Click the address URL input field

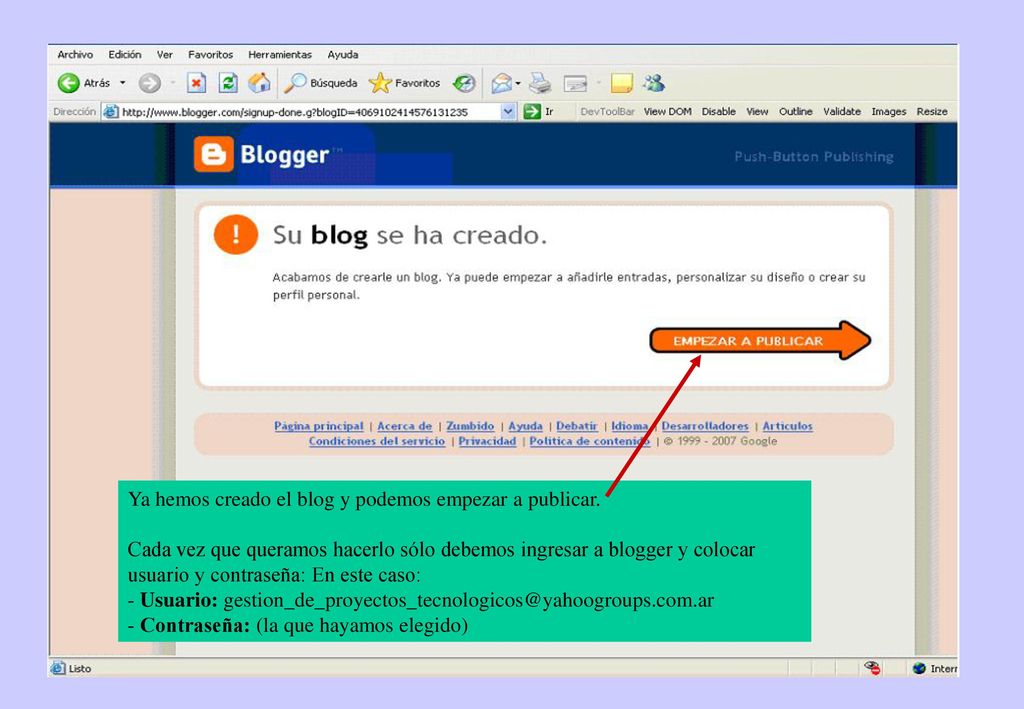point(310,112)
